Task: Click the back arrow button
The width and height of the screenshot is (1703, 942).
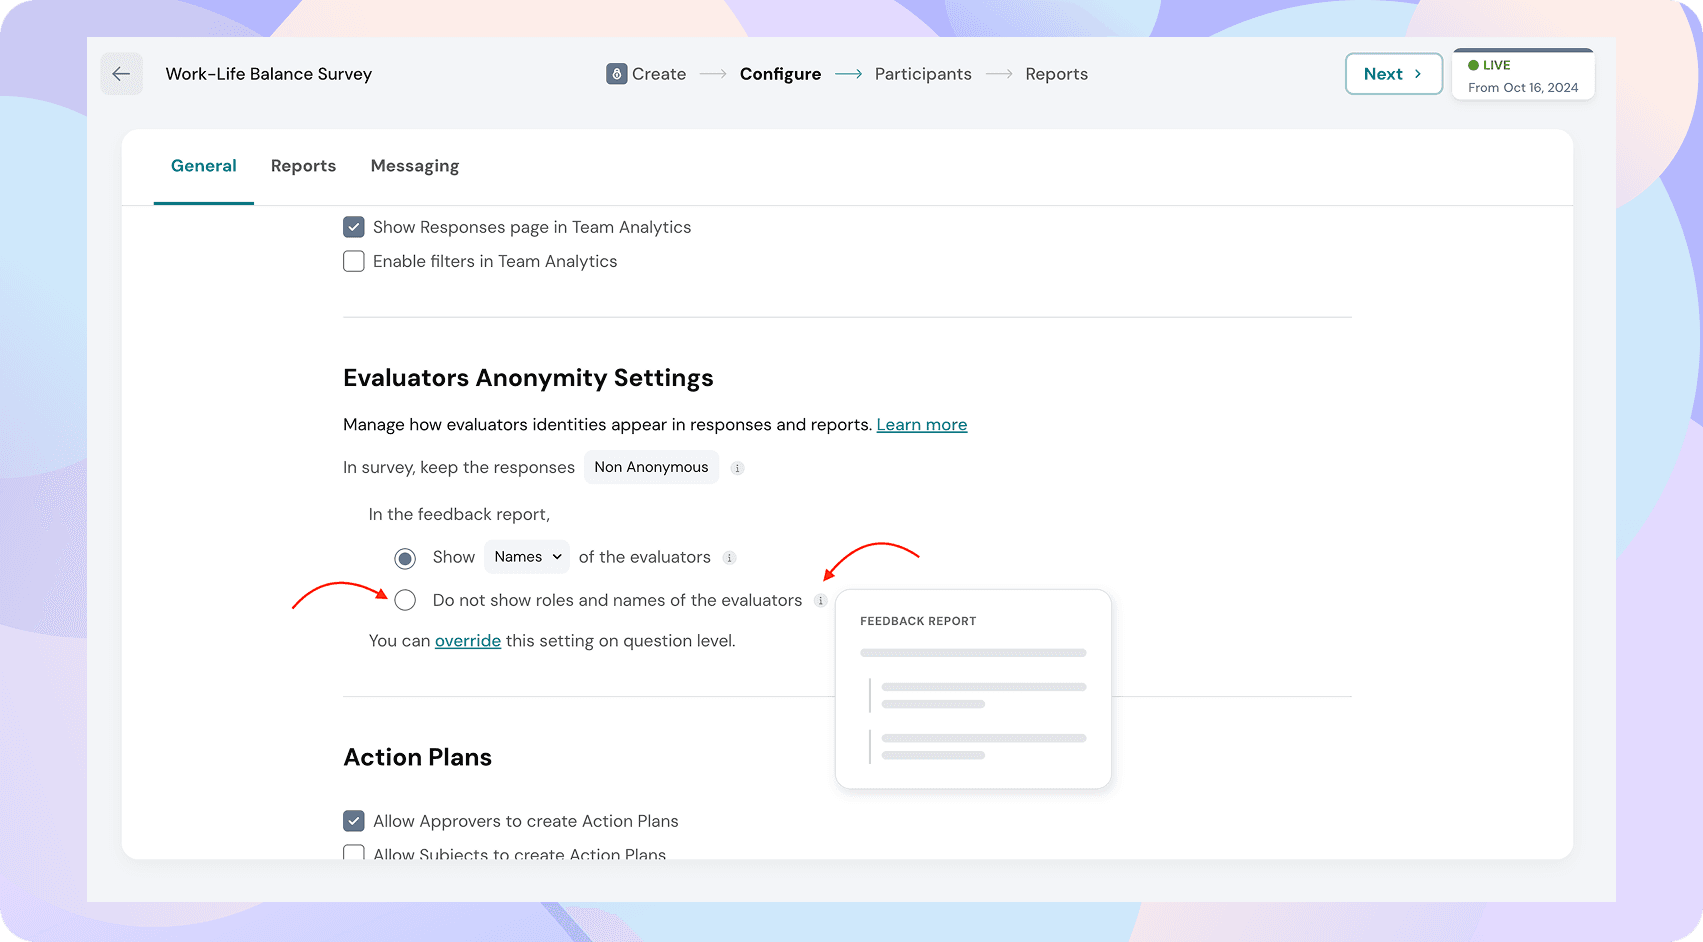Action: [x=121, y=74]
